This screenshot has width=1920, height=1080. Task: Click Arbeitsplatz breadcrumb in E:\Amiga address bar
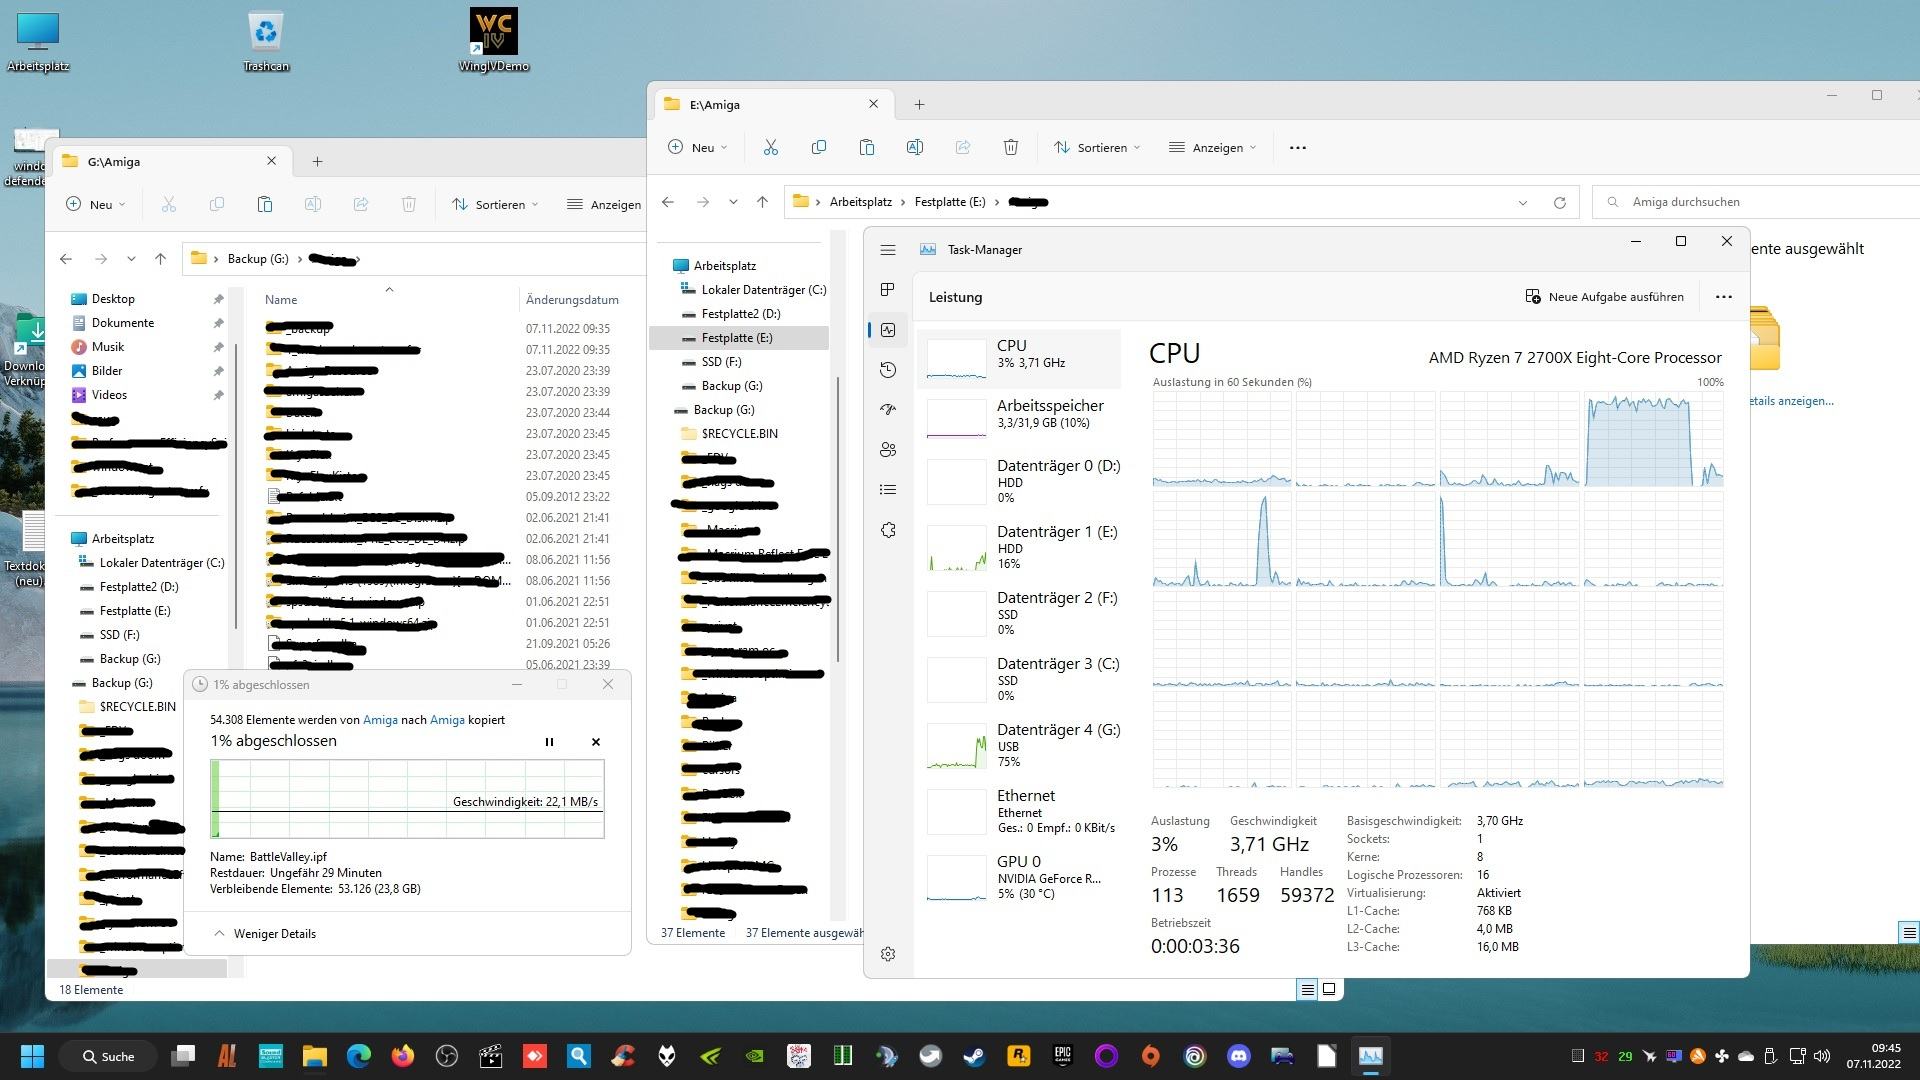(860, 202)
